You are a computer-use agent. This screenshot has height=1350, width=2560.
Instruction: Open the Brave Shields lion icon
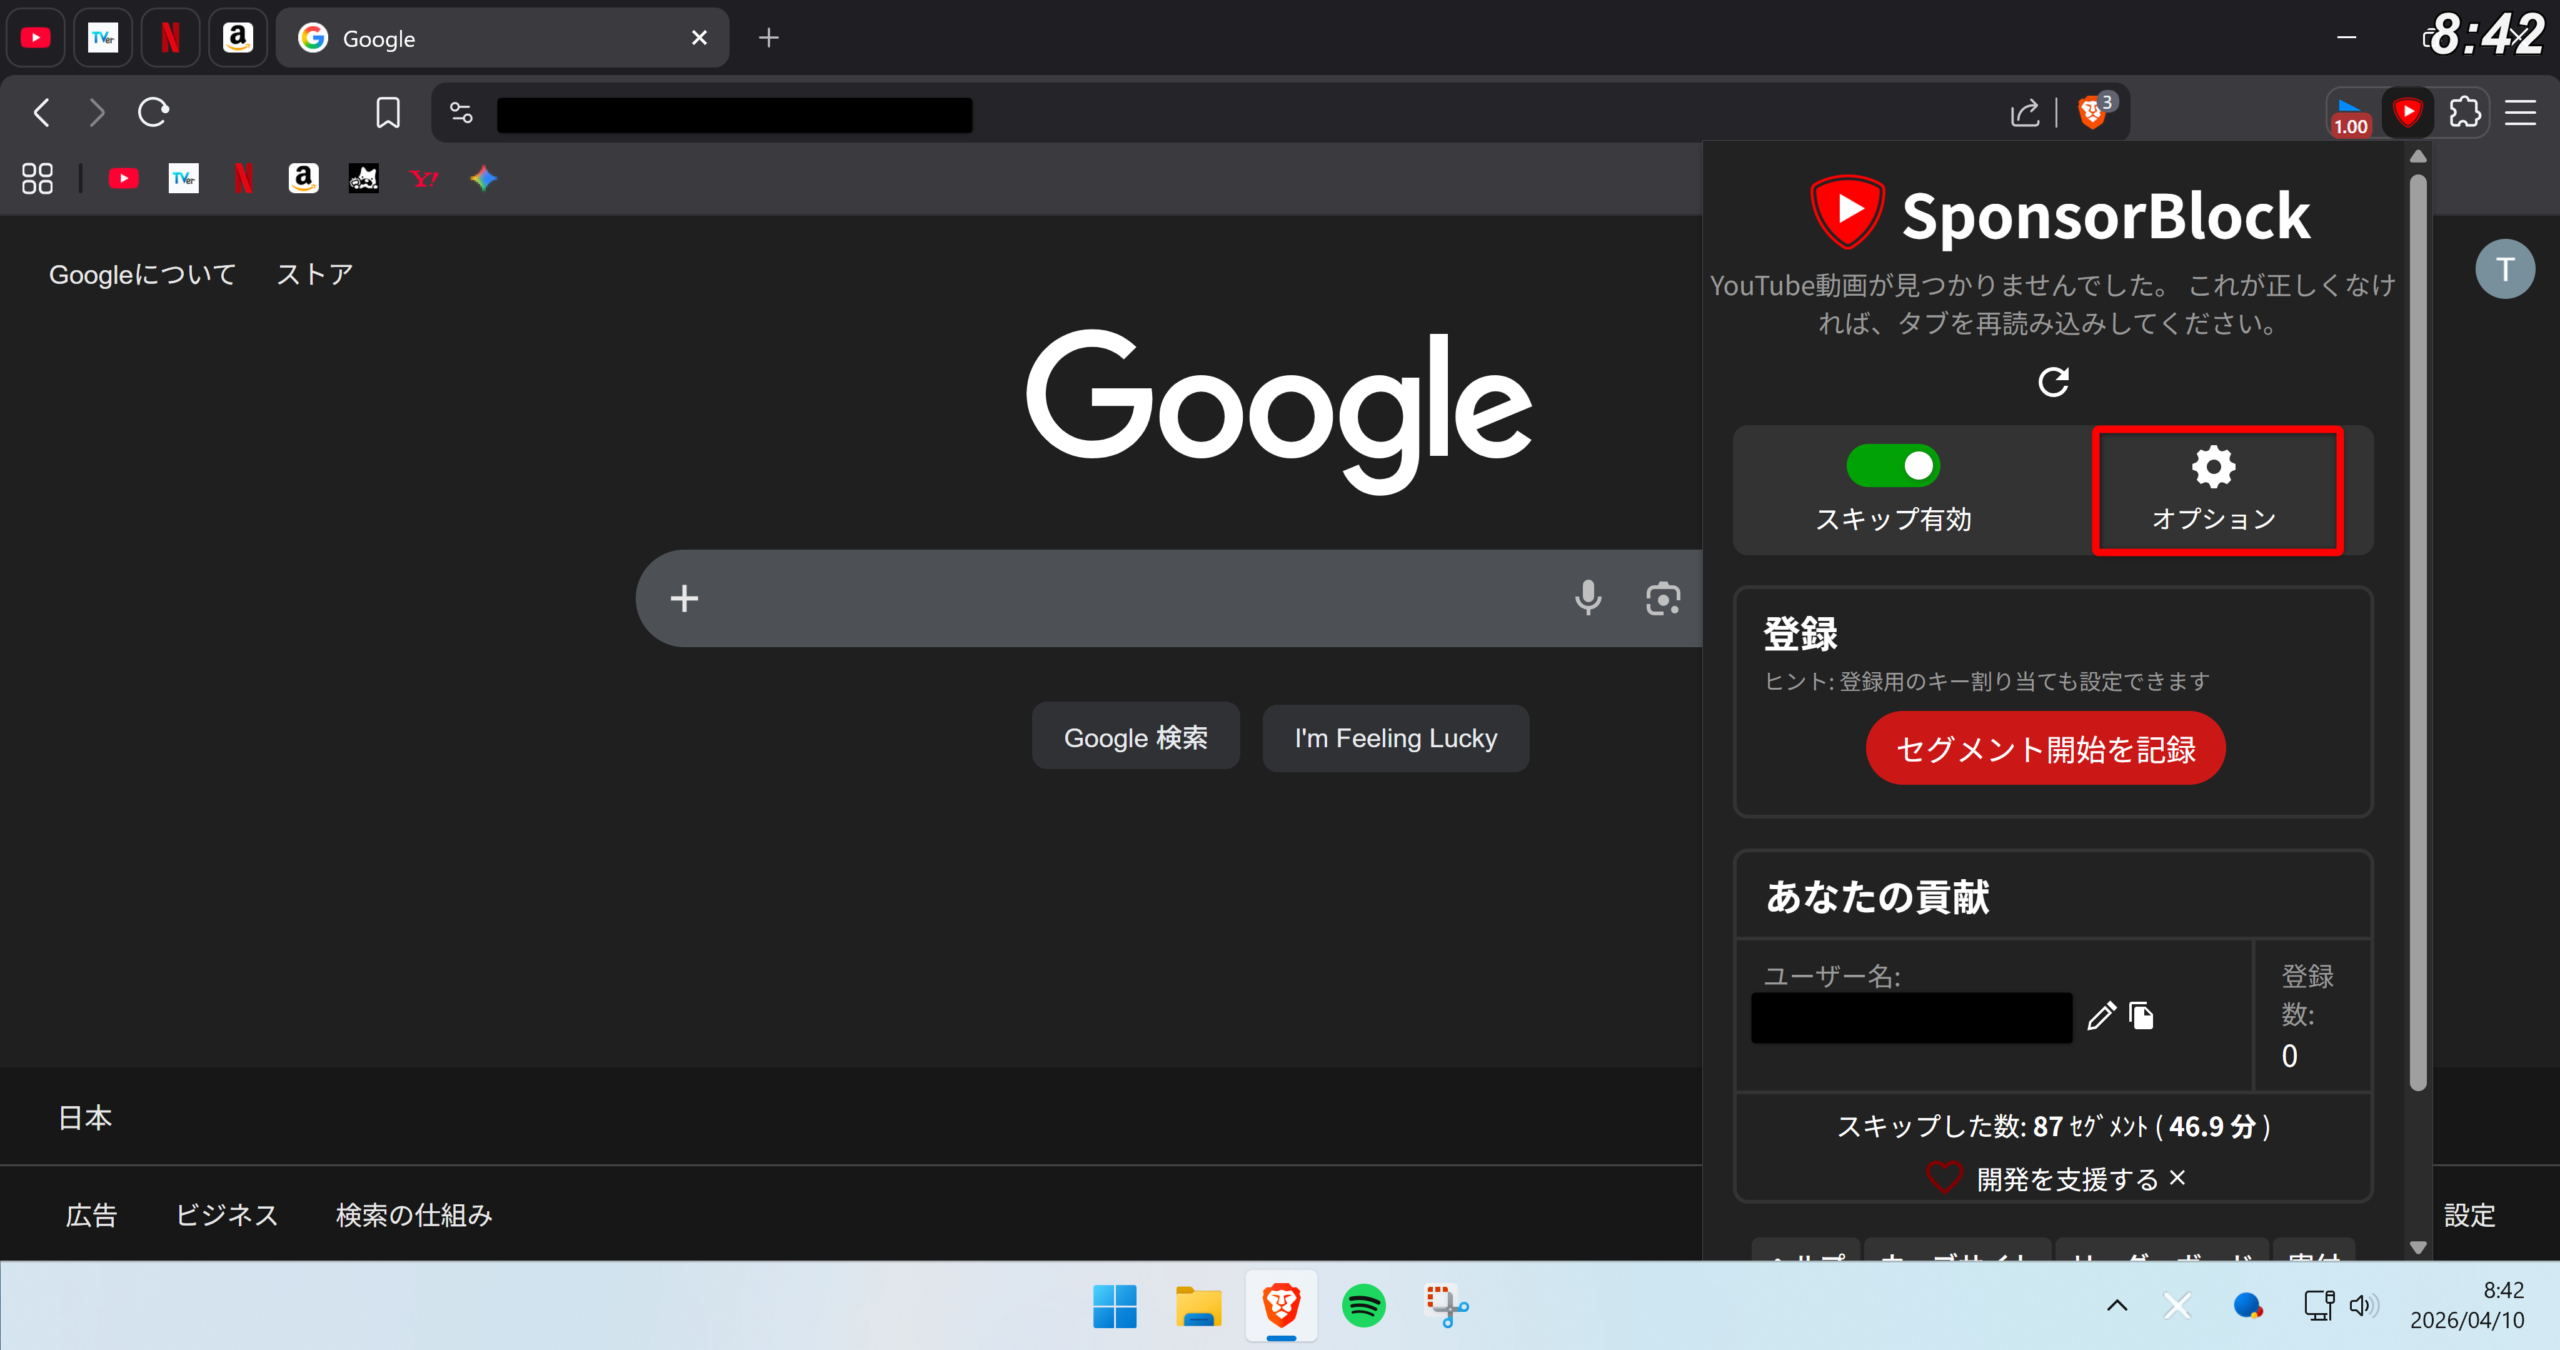[2092, 112]
